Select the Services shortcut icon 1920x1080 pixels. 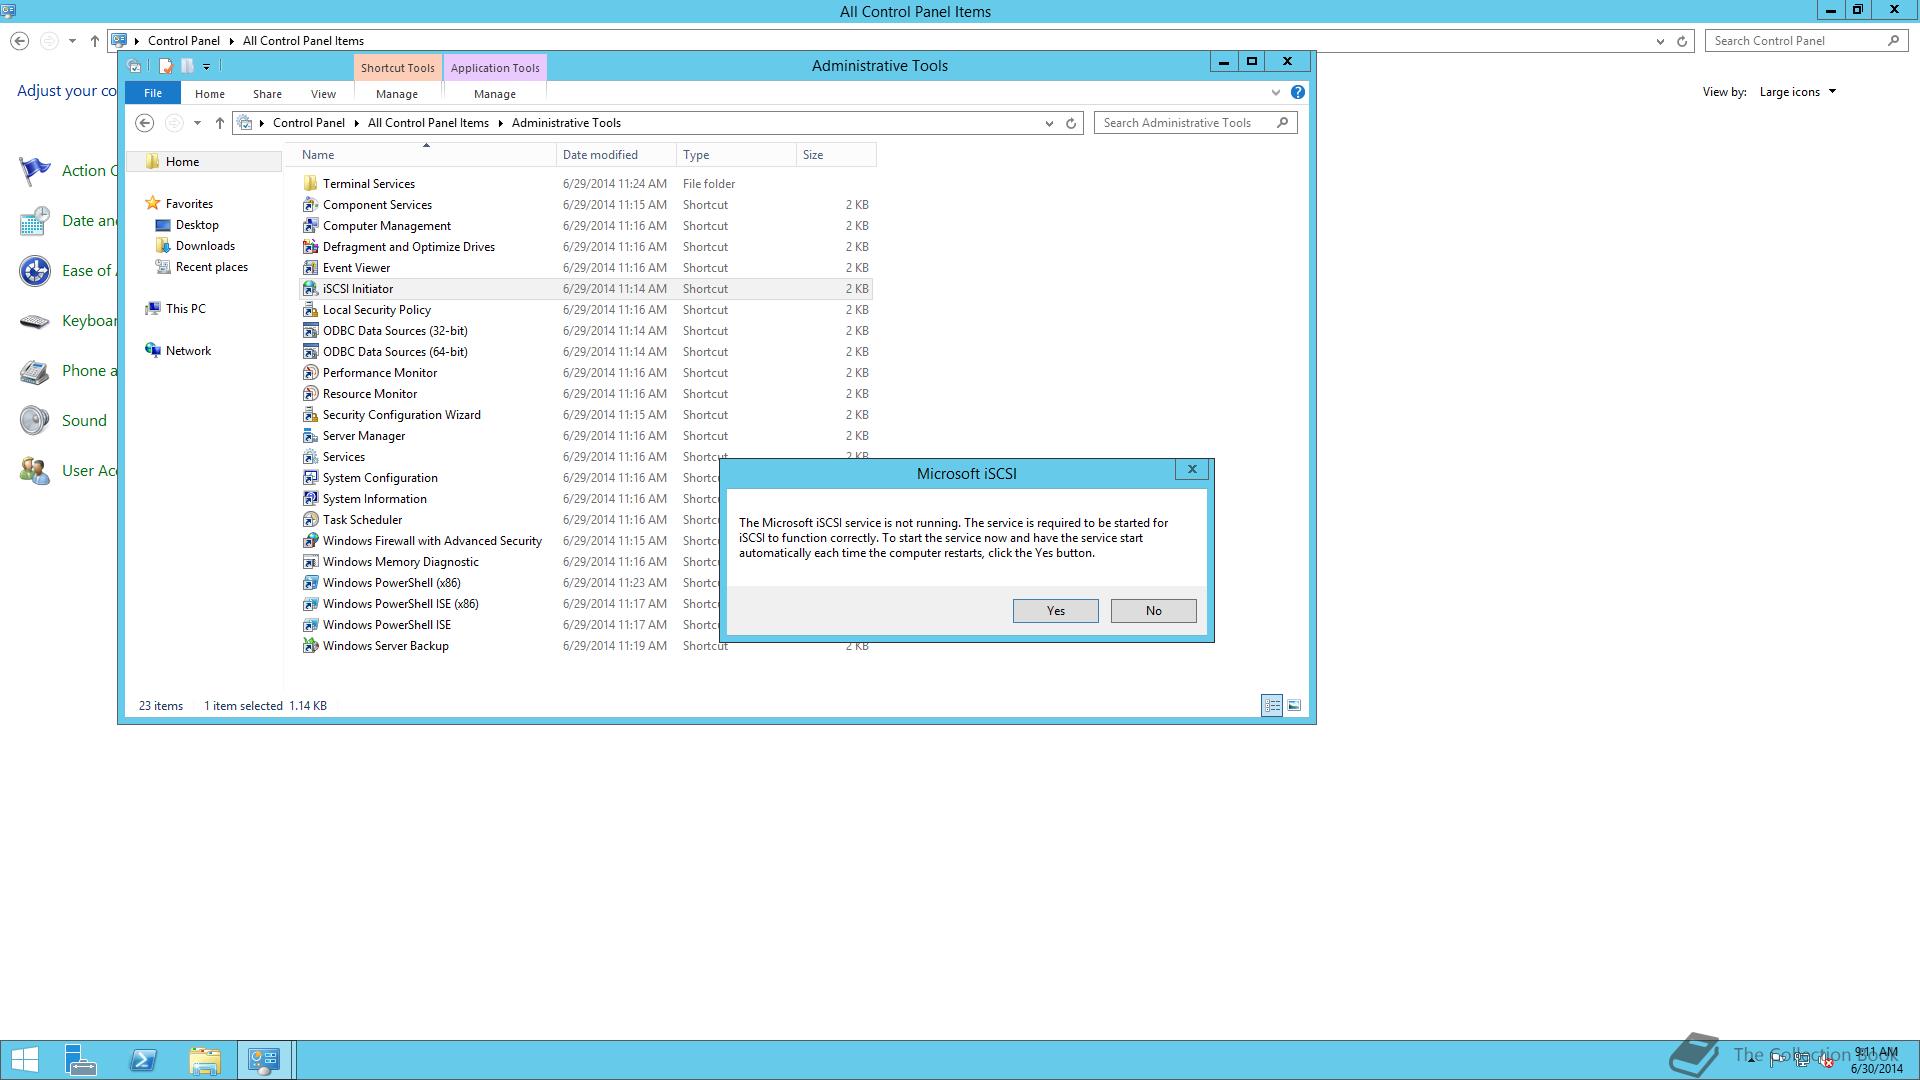pyautogui.click(x=310, y=456)
